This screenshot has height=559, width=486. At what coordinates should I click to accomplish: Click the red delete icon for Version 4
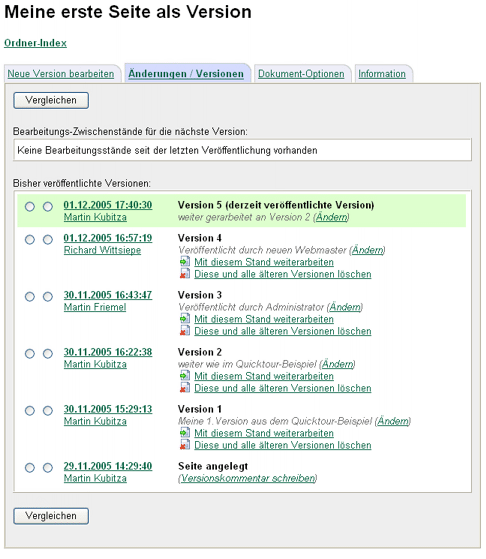184,274
